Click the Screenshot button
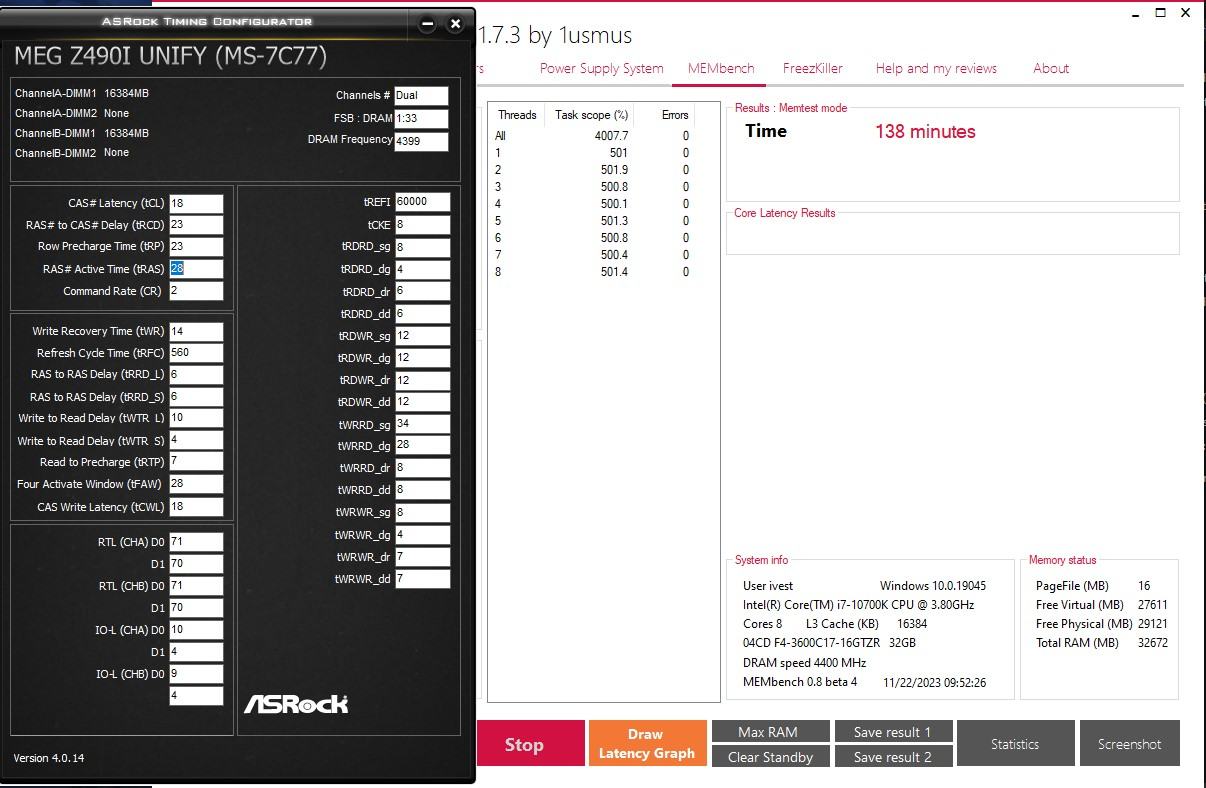 (x=1130, y=744)
